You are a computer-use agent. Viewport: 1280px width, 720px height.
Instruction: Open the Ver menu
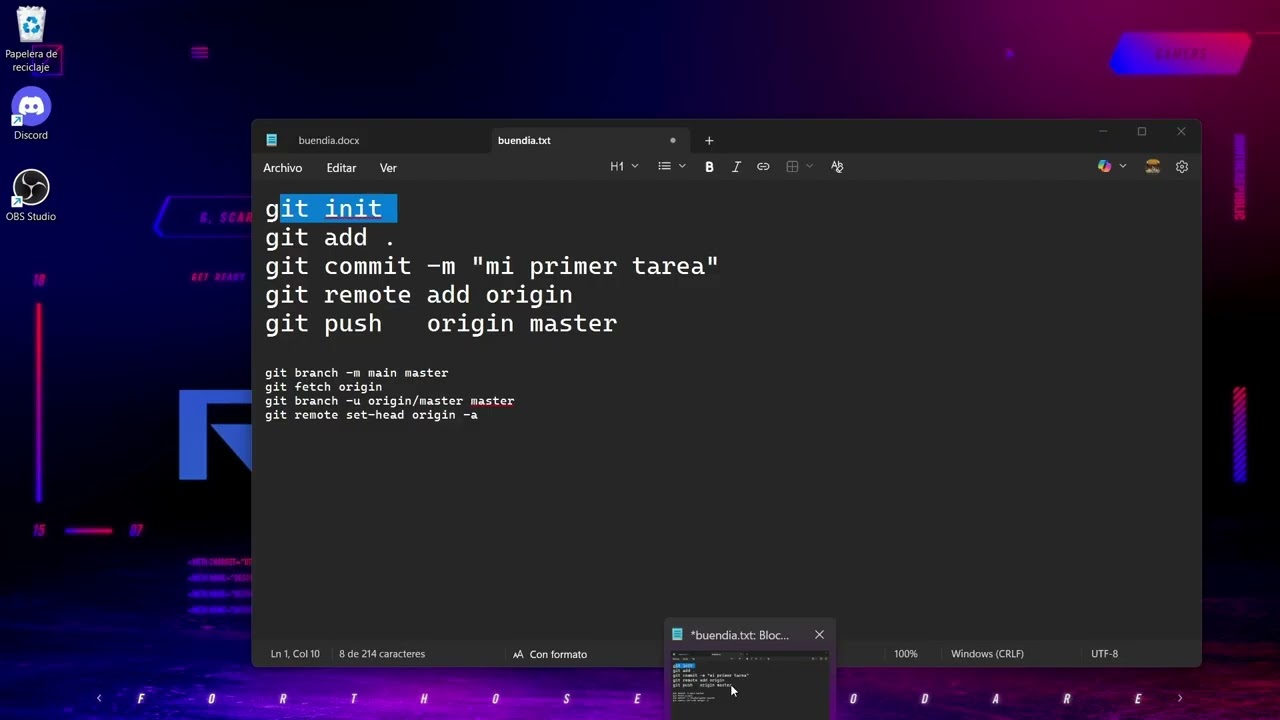(388, 168)
